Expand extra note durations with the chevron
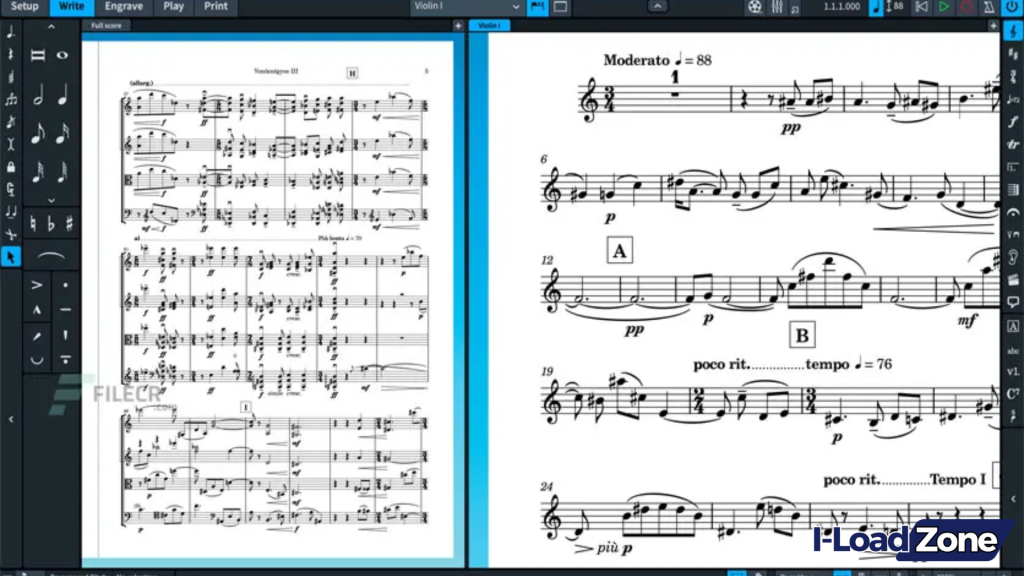Image resolution: width=1024 pixels, height=576 pixels. tap(51, 198)
